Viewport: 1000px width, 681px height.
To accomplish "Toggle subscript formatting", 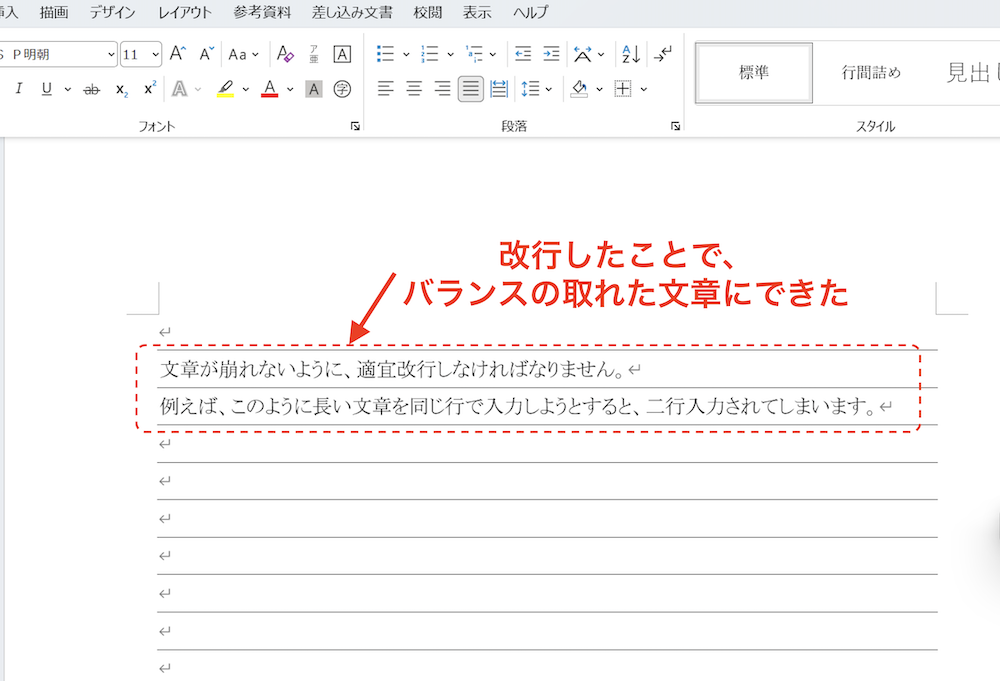I will [x=122, y=89].
